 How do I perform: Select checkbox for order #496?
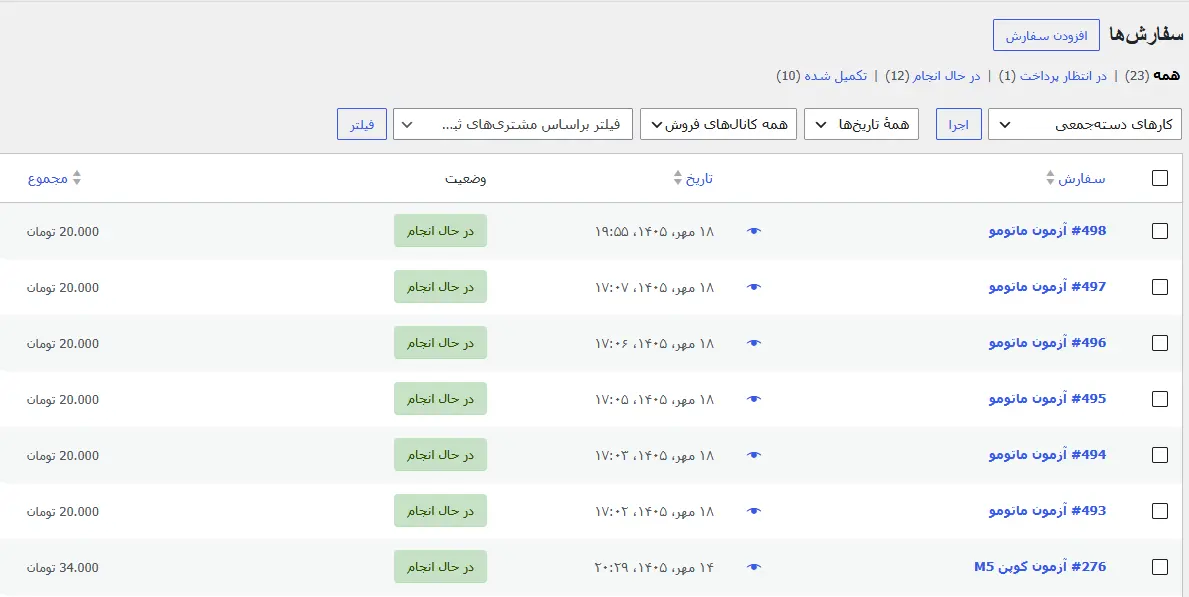1159,344
